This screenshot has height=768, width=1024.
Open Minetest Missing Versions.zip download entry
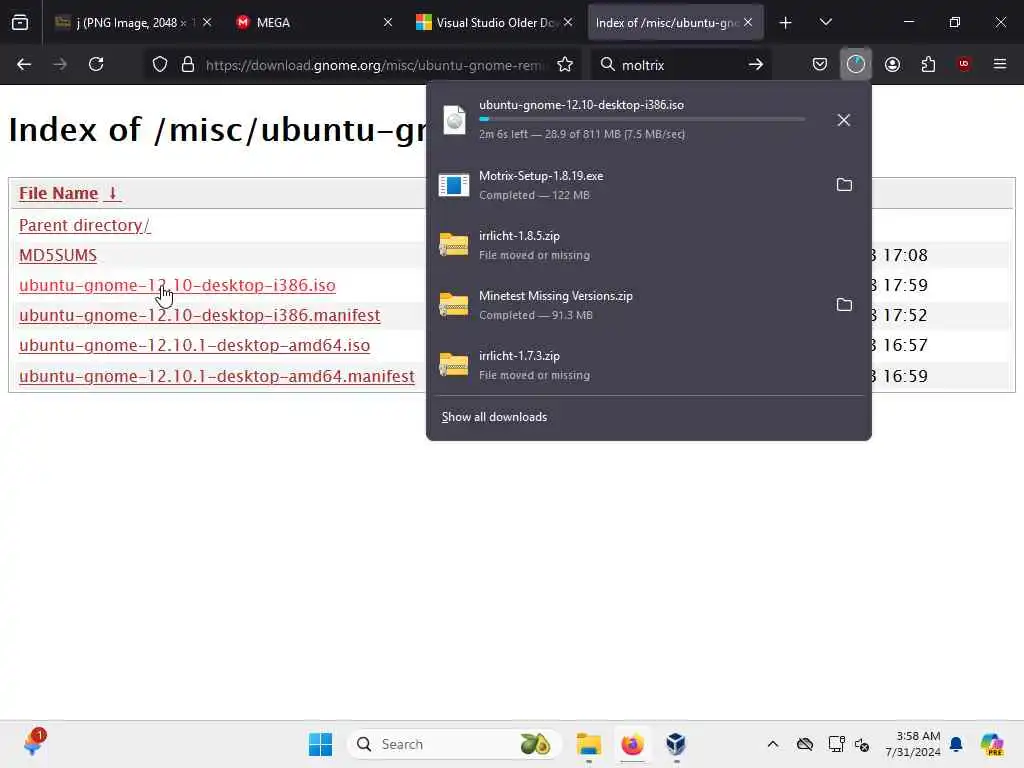627,306
